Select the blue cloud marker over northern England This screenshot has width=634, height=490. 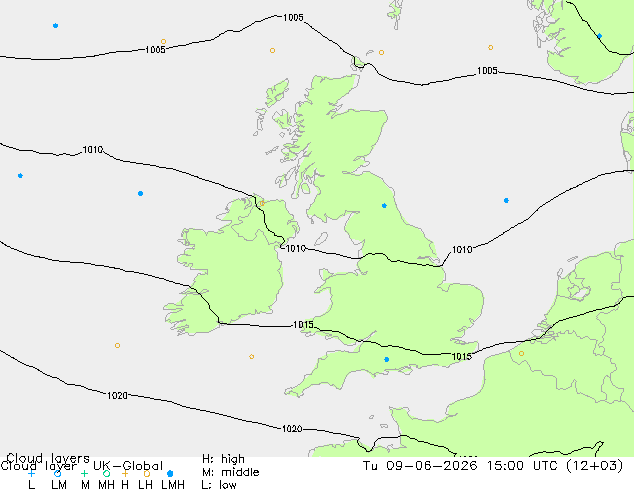click(384, 206)
